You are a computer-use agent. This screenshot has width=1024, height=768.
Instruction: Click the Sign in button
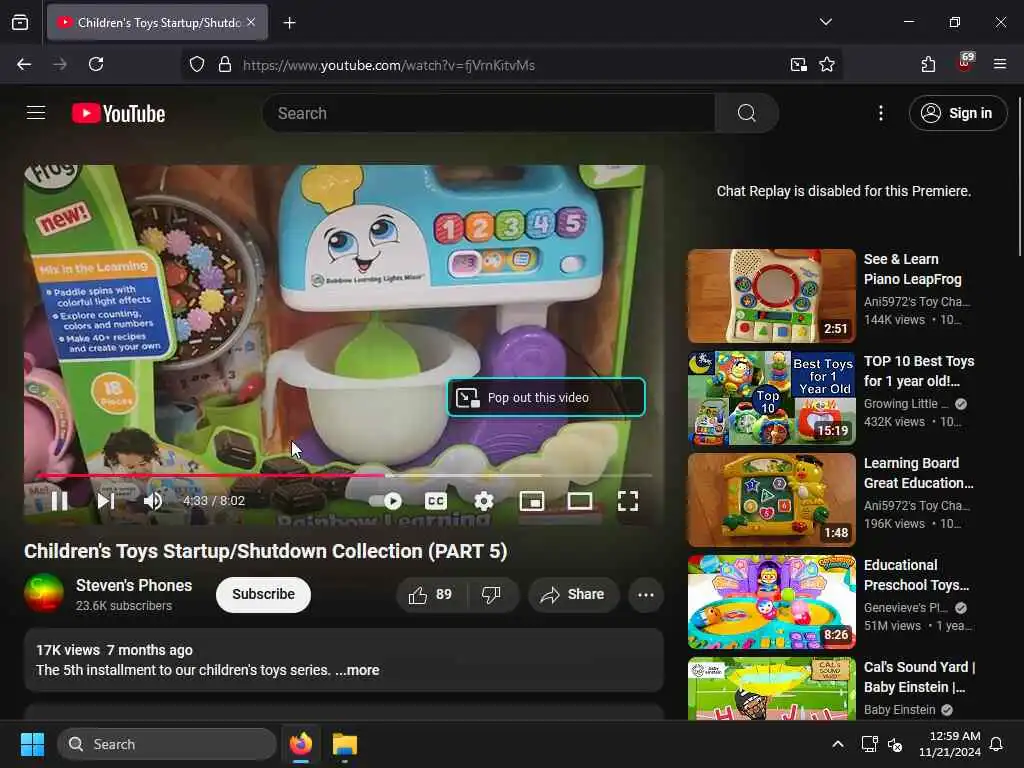(958, 113)
